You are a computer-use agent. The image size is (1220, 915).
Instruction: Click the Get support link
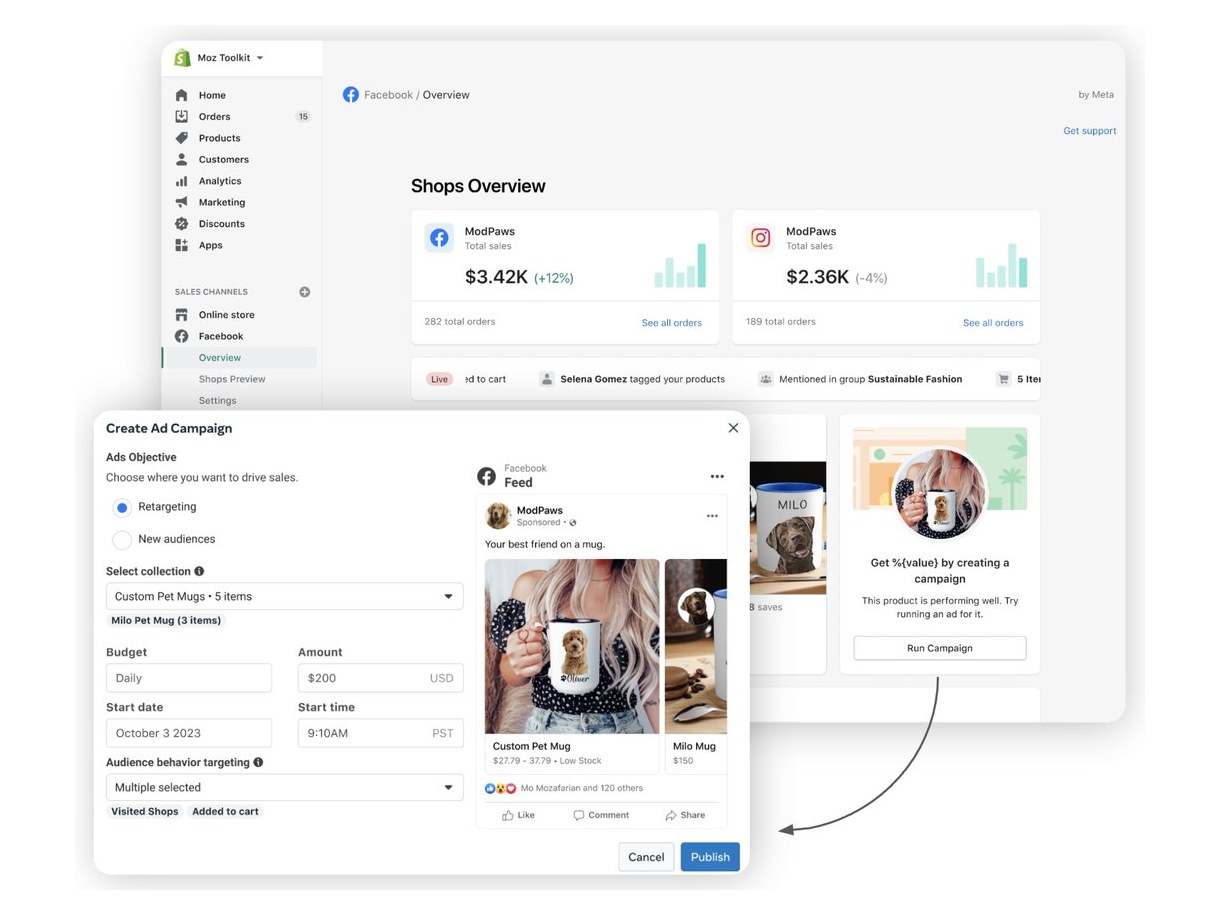coord(1090,131)
